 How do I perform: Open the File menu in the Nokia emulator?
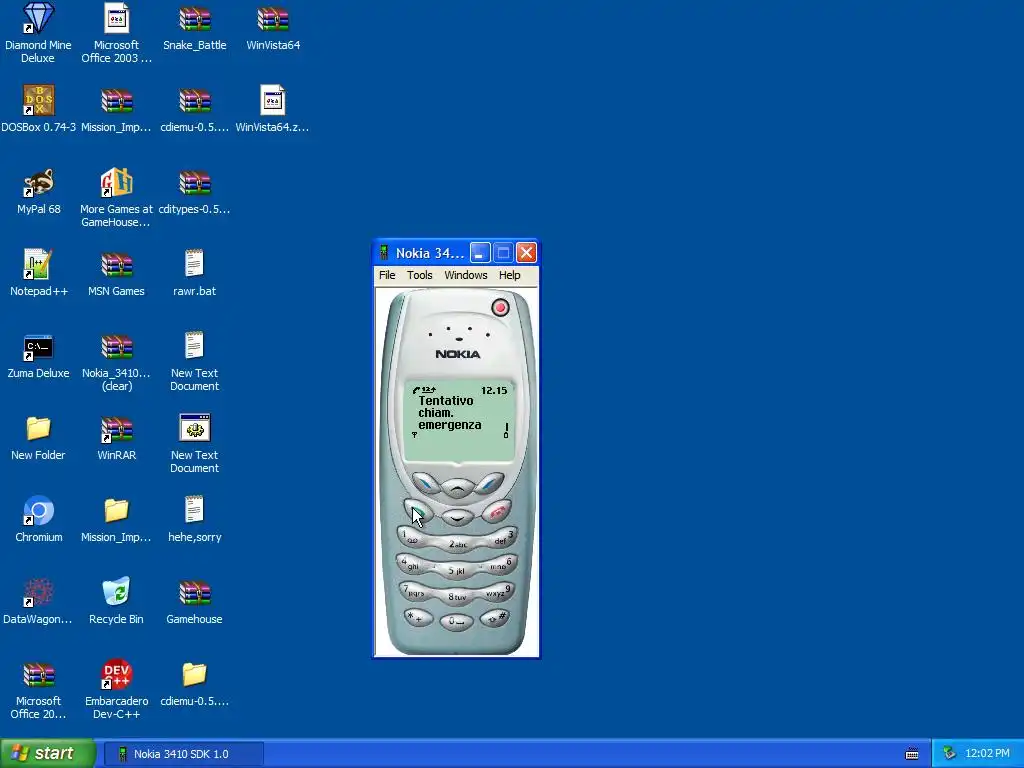[387, 276]
